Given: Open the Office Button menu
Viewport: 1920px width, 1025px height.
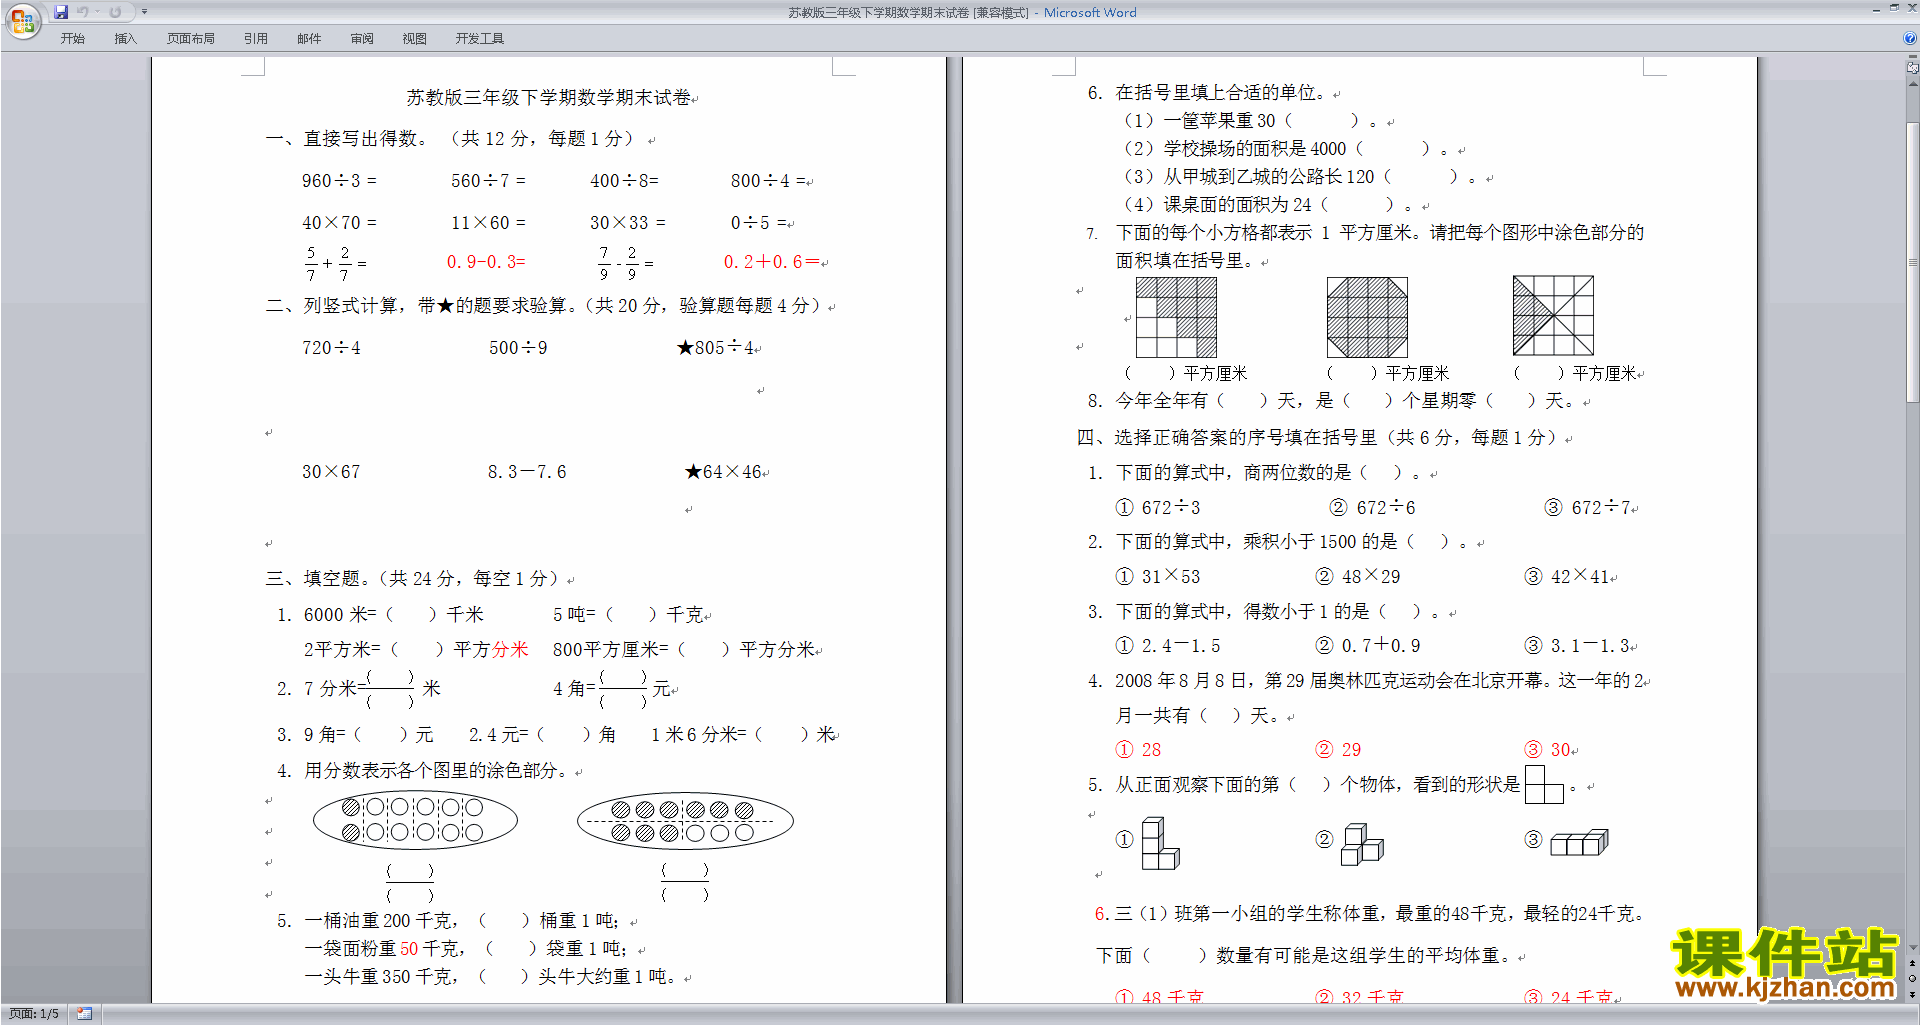Looking at the screenshot, I should pos(22,21).
